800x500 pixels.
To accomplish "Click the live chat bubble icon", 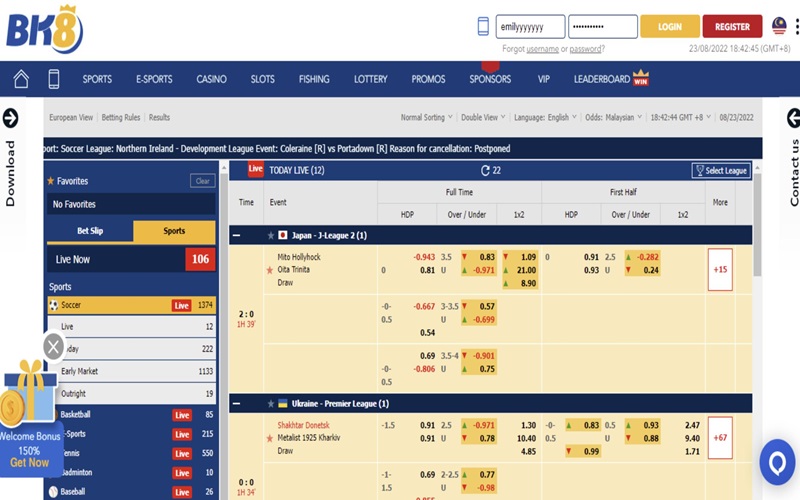I will coord(776,462).
